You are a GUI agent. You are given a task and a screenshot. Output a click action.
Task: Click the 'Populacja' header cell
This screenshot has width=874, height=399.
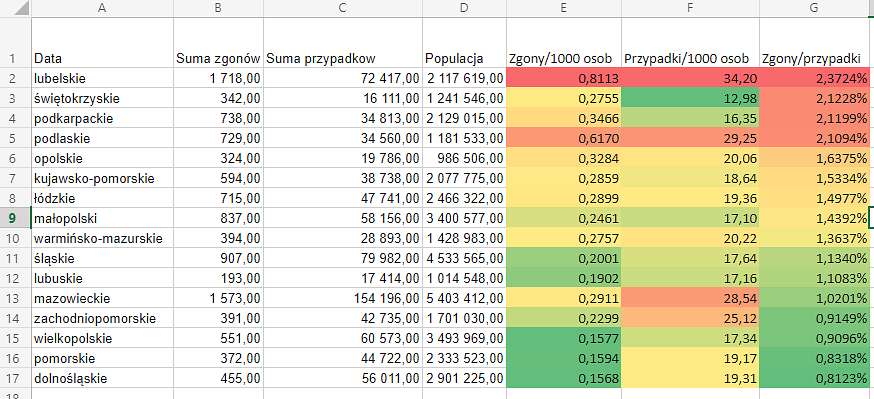pyautogui.click(x=464, y=43)
